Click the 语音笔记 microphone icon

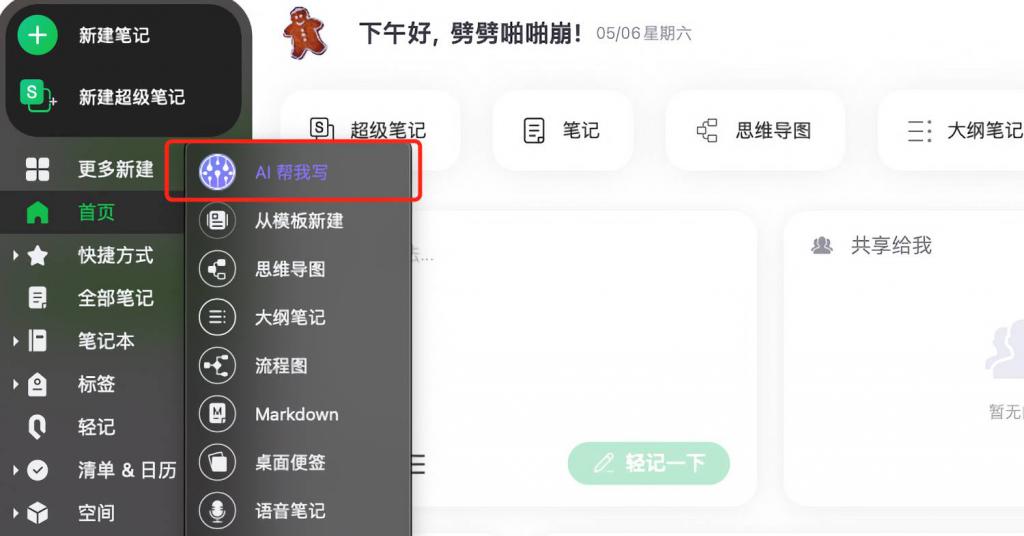pos(217,511)
